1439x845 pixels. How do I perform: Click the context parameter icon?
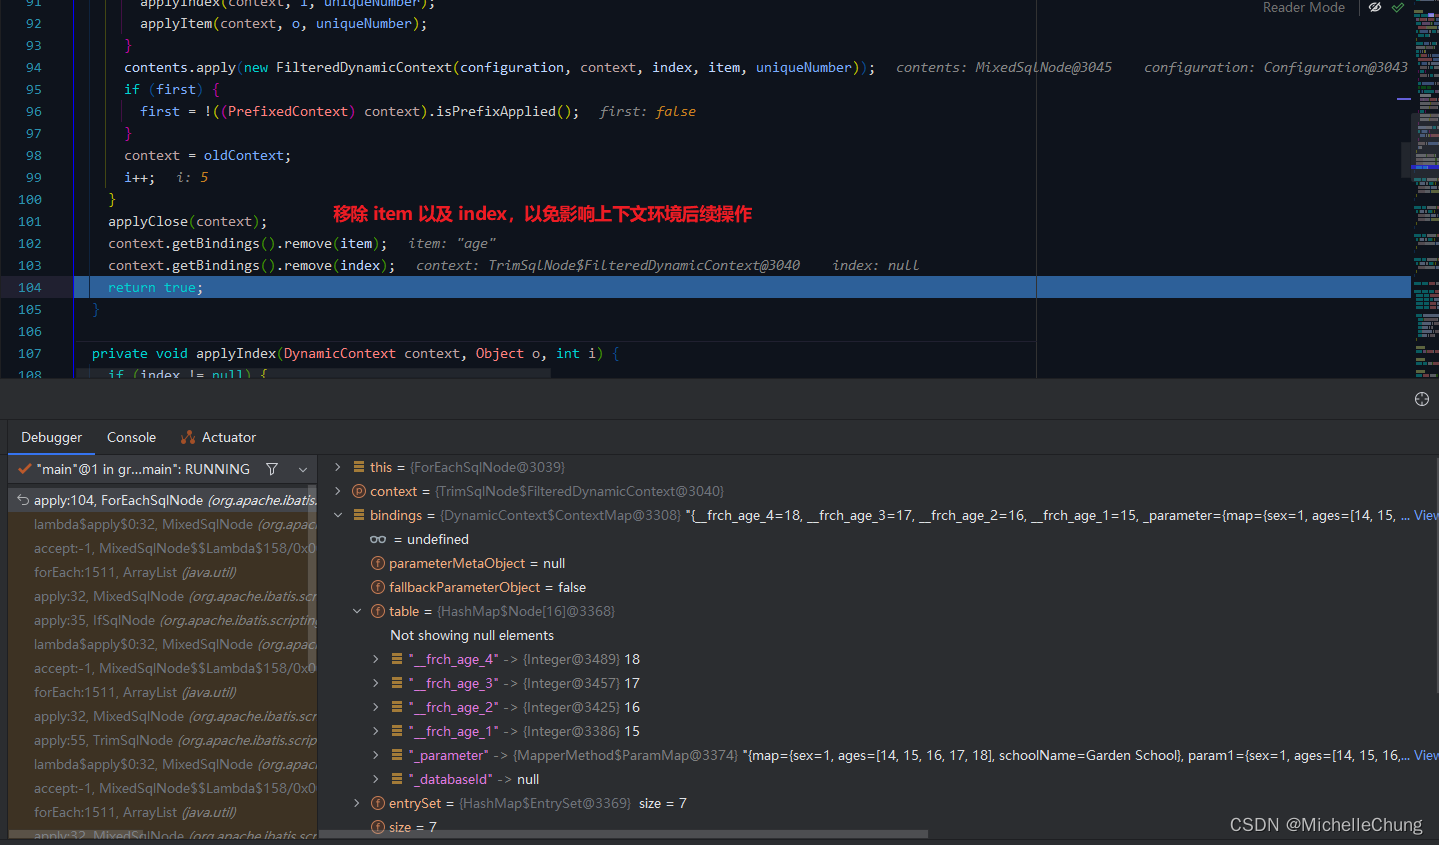pos(359,491)
